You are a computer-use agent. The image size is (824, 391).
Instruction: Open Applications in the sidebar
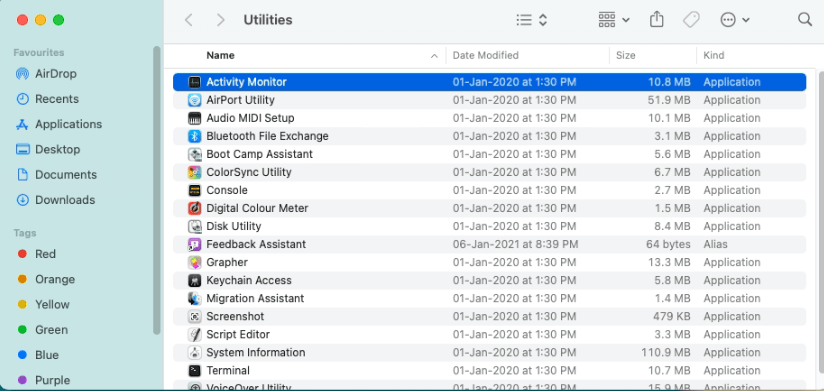[59, 124]
